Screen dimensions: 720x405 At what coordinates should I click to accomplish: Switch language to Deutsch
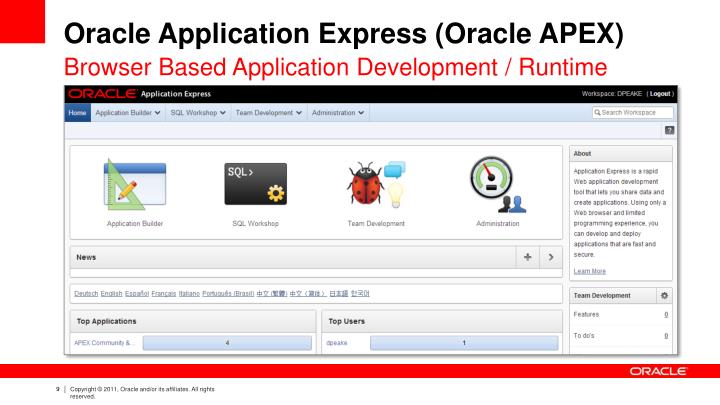86,293
